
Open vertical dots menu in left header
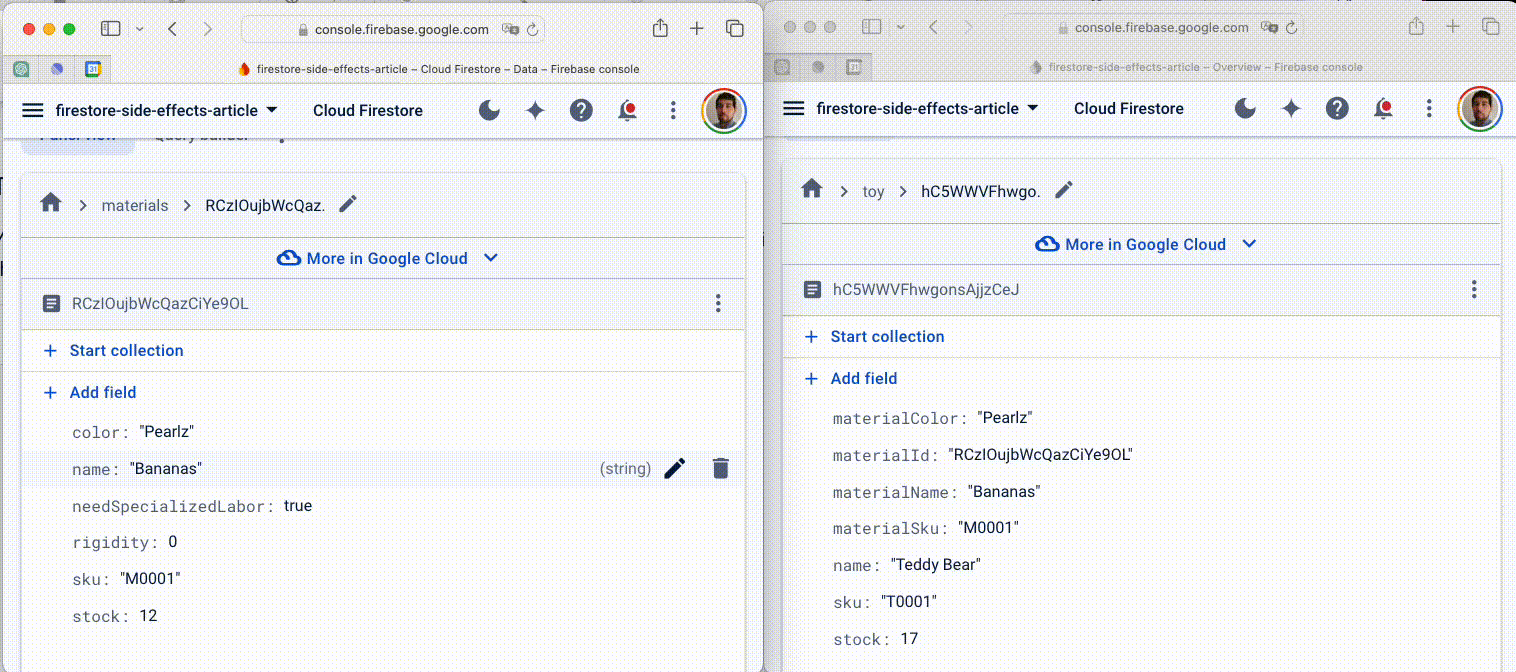[x=673, y=110]
